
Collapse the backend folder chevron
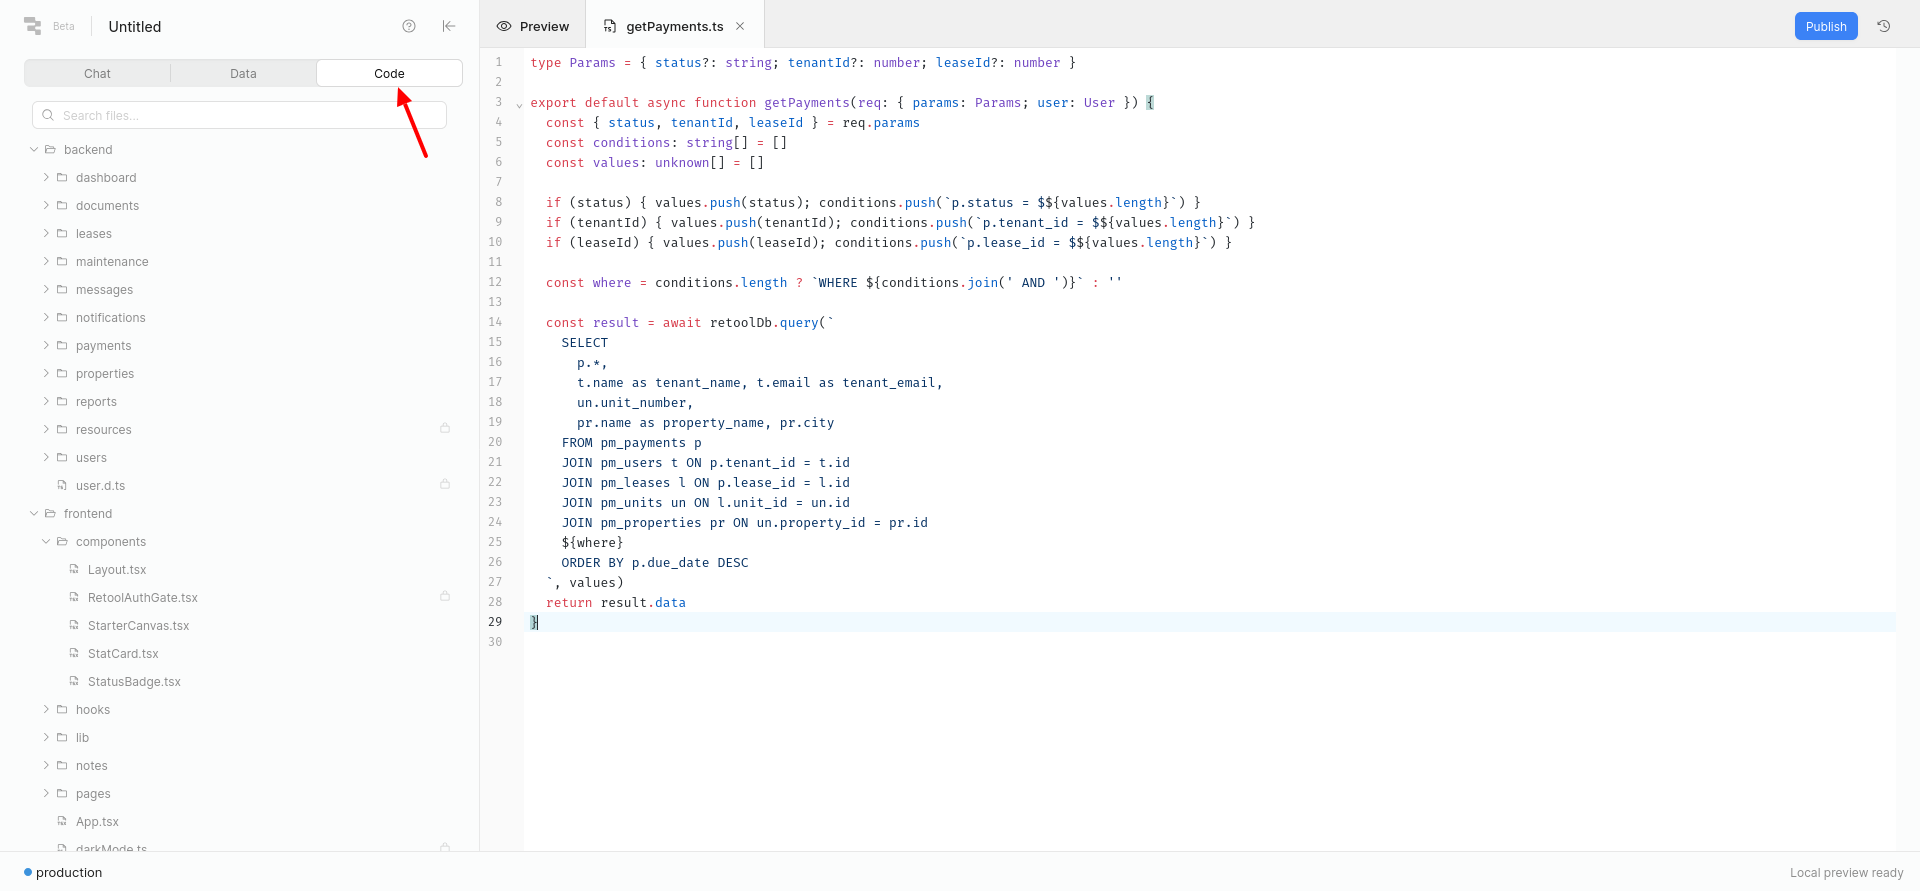click(34, 149)
